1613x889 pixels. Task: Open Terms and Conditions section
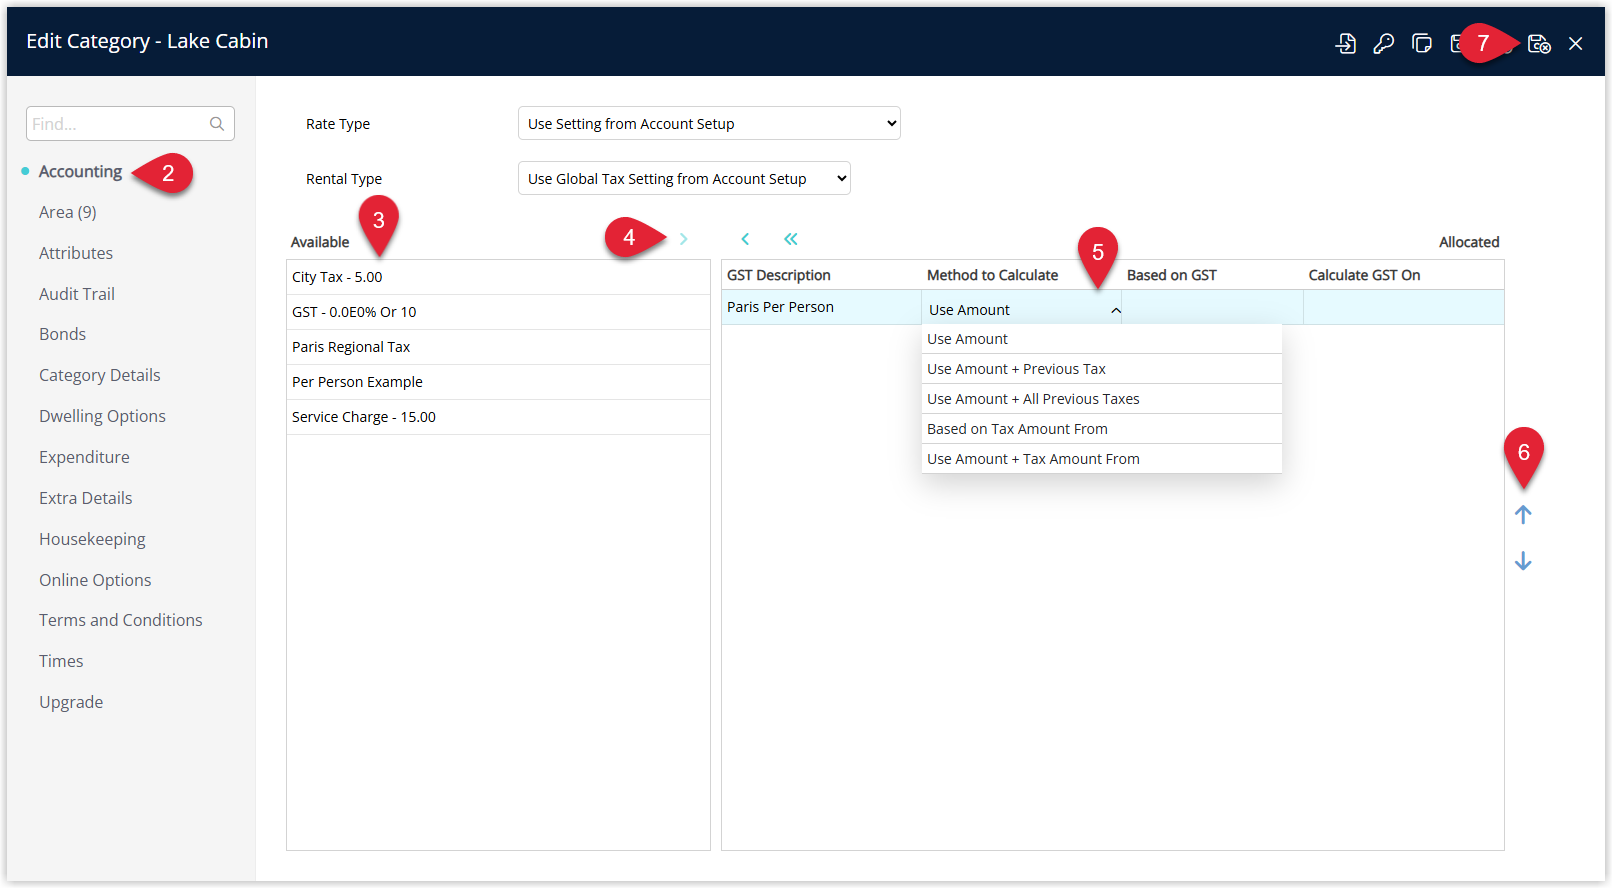[x=121, y=620]
